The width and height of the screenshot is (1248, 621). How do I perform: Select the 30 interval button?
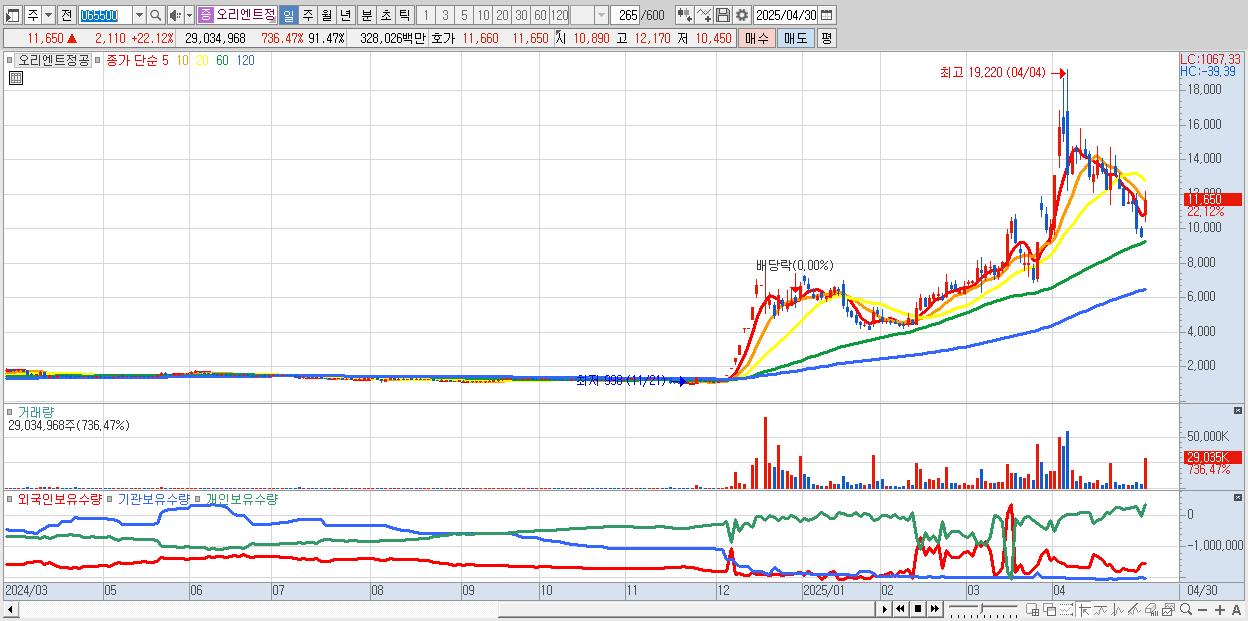521,15
